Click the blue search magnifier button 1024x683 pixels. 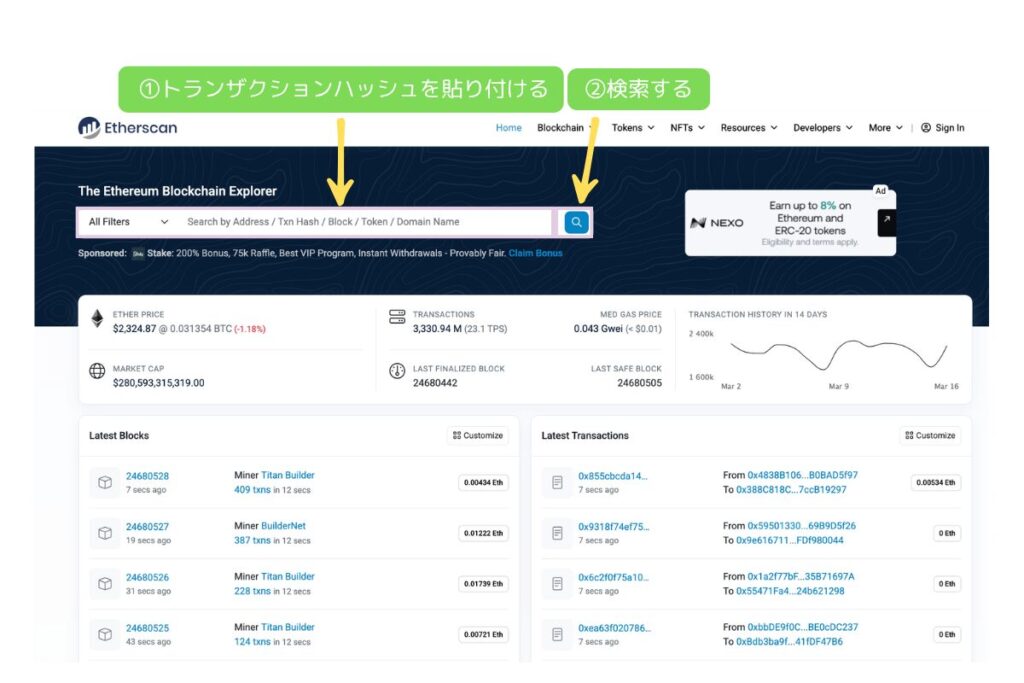[576, 222]
